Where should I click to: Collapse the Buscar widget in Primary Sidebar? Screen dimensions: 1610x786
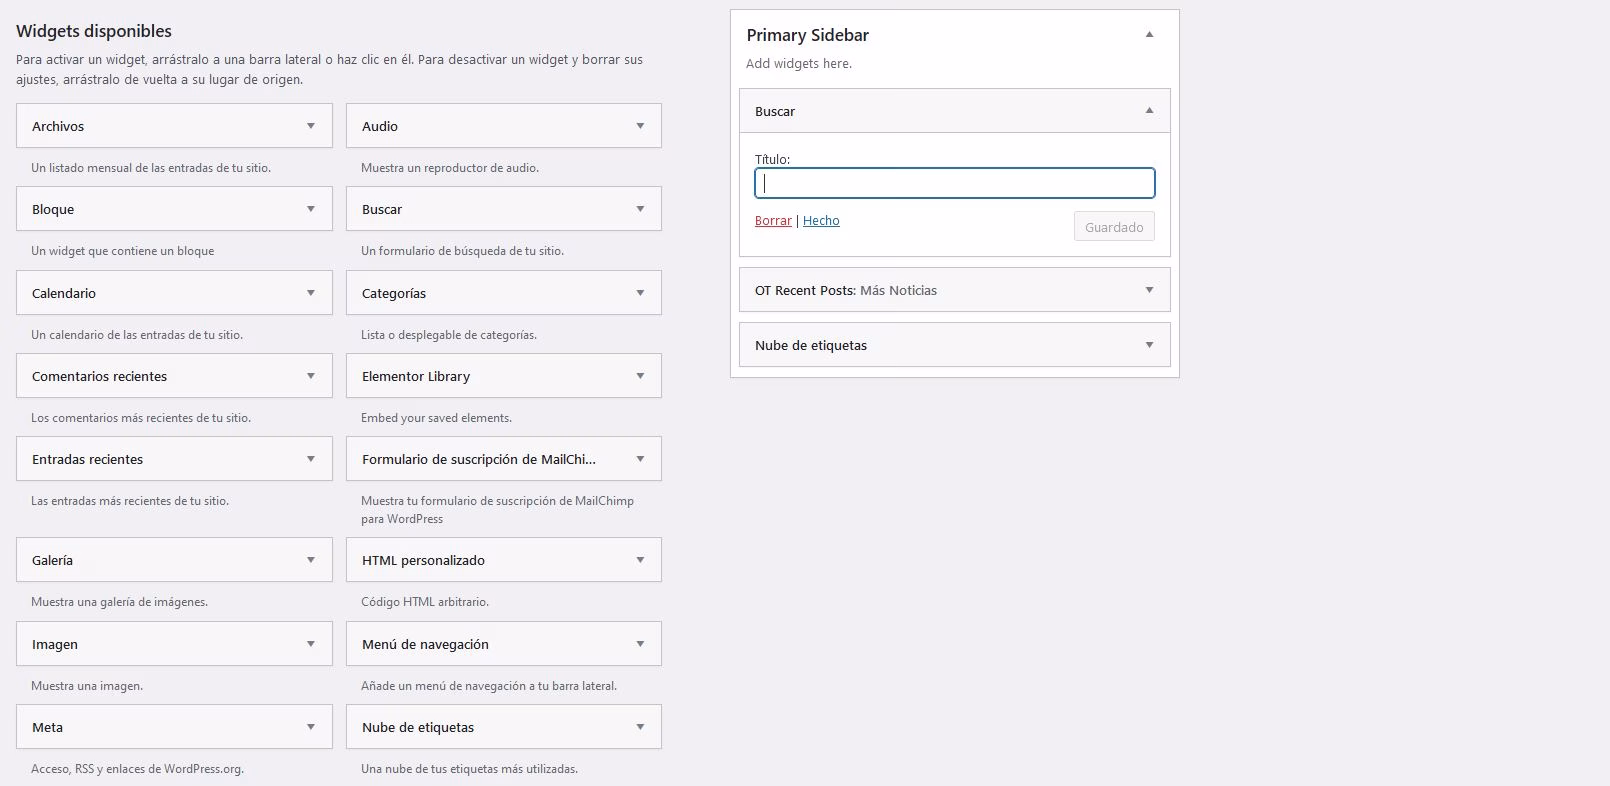click(x=1149, y=110)
